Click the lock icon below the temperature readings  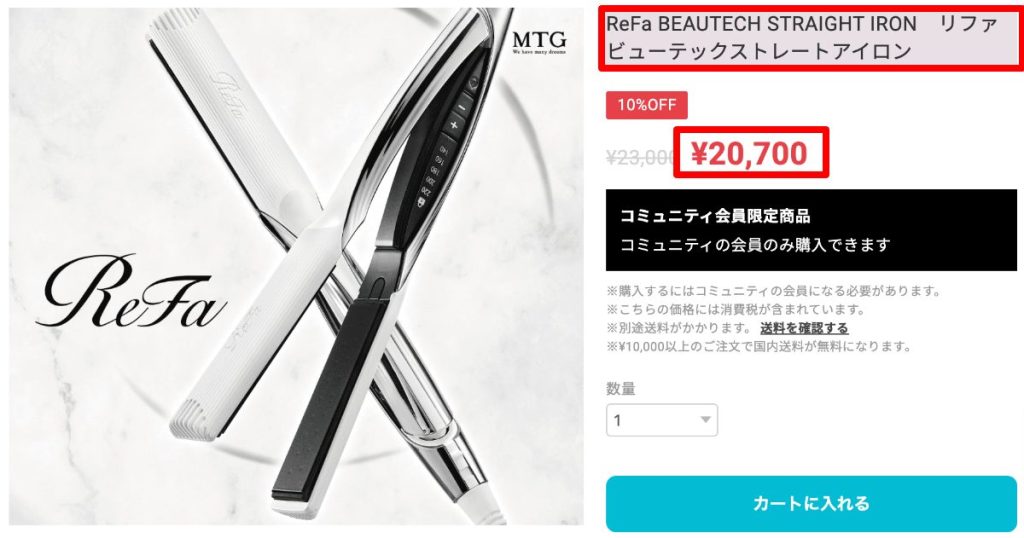click(x=421, y=203)
